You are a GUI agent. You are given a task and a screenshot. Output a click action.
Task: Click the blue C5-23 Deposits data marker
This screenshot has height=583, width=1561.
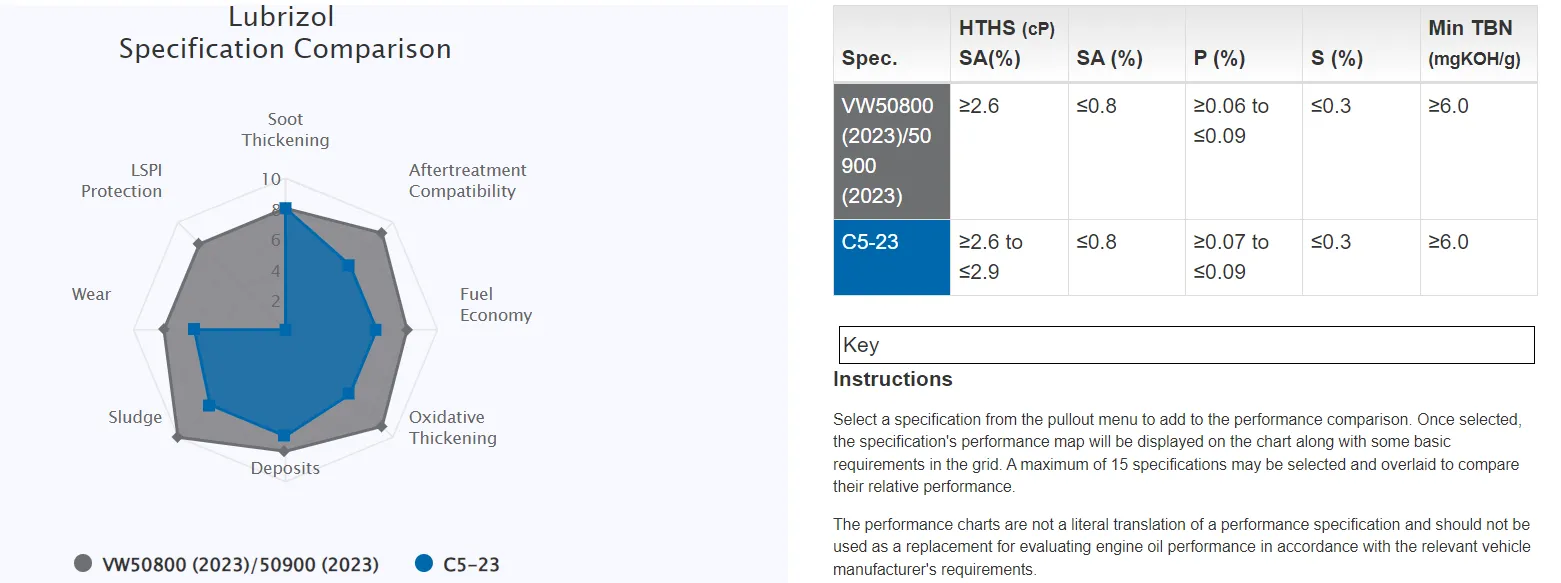pyautogui.click(x=284, y=435)
